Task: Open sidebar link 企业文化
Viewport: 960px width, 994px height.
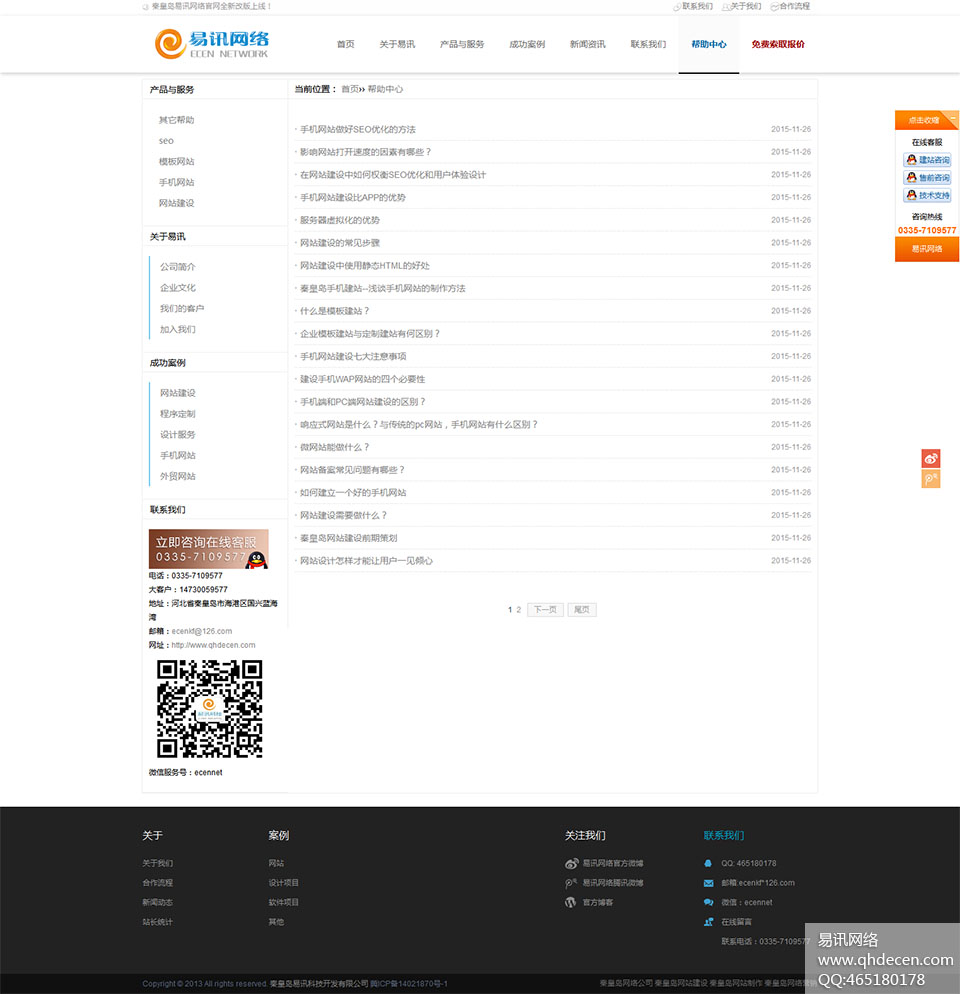Action: [x=178, y=288]
